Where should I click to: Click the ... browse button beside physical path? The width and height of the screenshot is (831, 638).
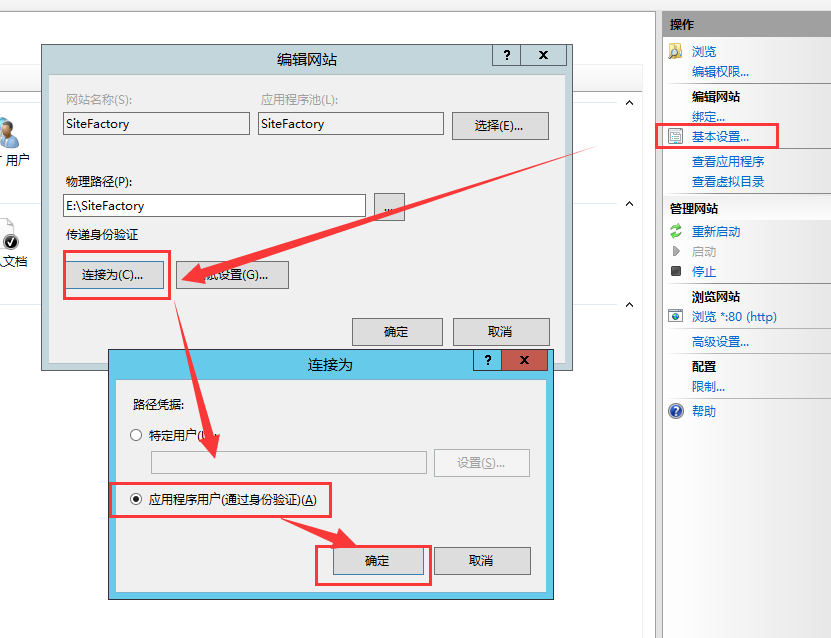coord(389,207)
